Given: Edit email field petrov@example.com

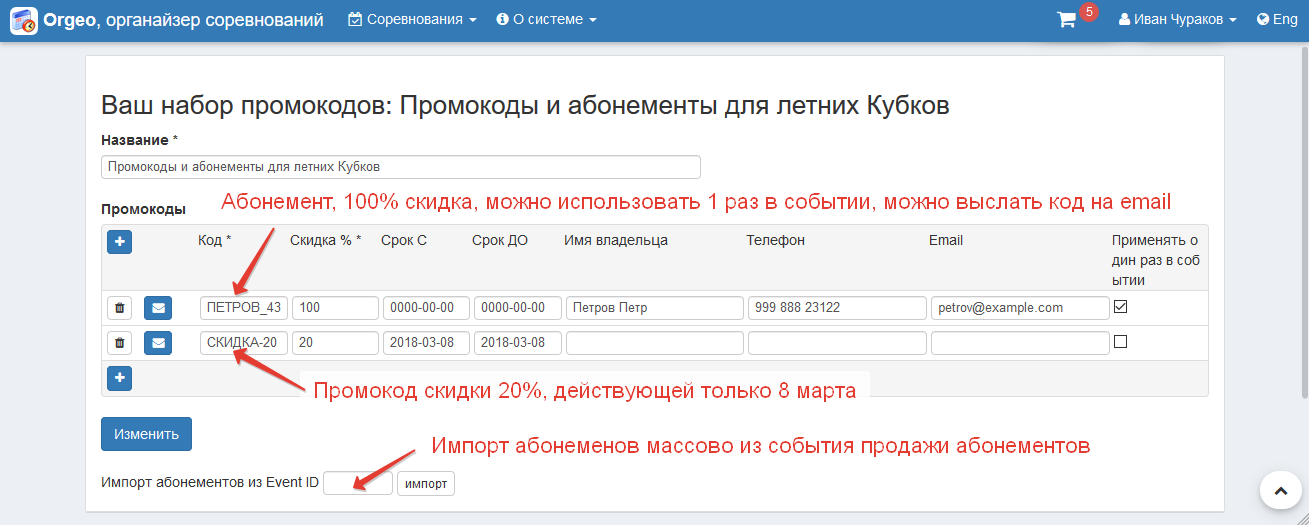Looking at the screenshot, I should (x=1020, y=308).
